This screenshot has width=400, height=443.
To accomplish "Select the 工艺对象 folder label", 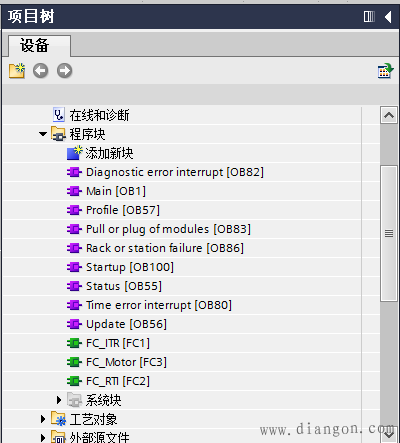I will [93, 419].
